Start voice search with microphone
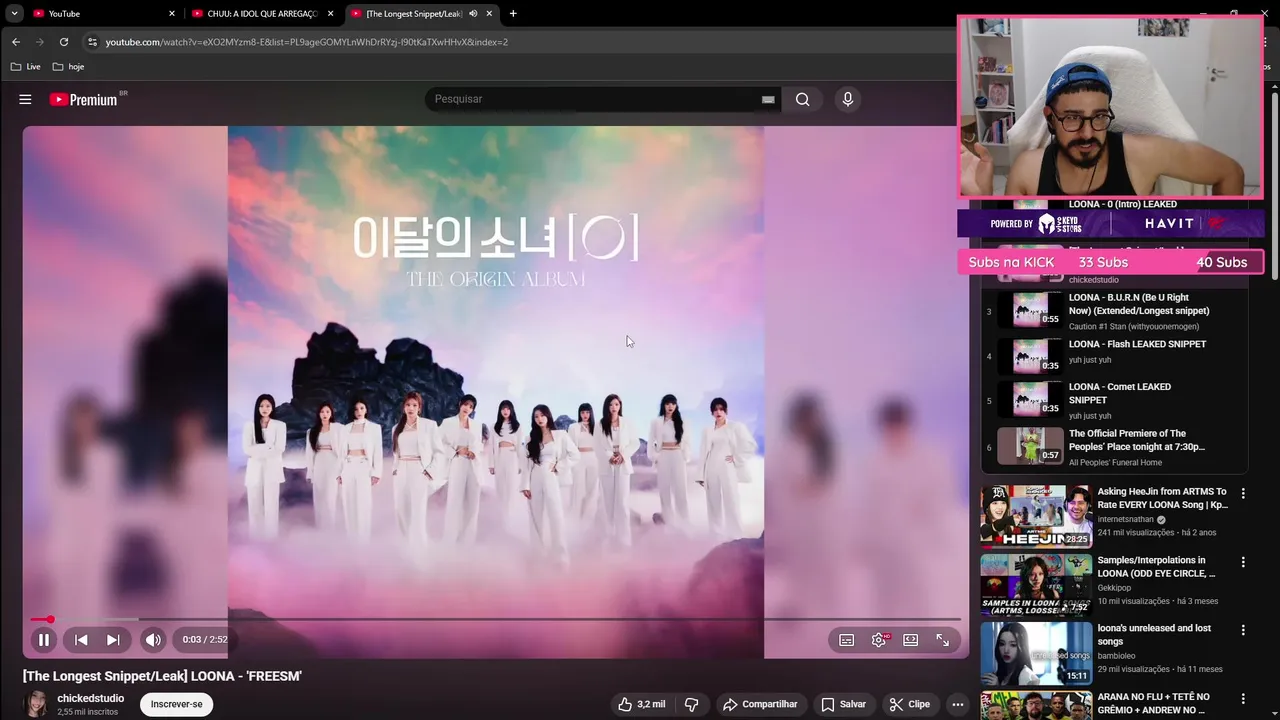The width and height of the screenshot is (1280, 720). pos(847,99)
